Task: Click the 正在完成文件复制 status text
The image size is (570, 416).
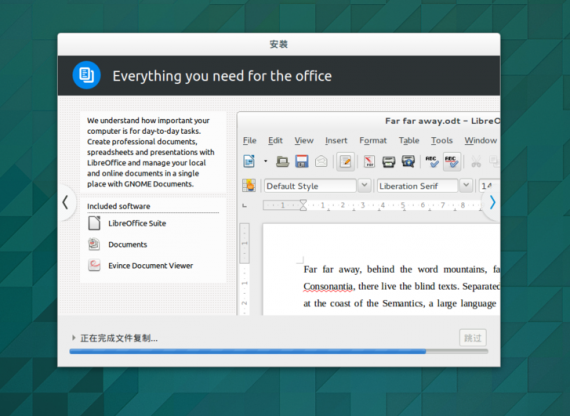Action: coord(119,338)
